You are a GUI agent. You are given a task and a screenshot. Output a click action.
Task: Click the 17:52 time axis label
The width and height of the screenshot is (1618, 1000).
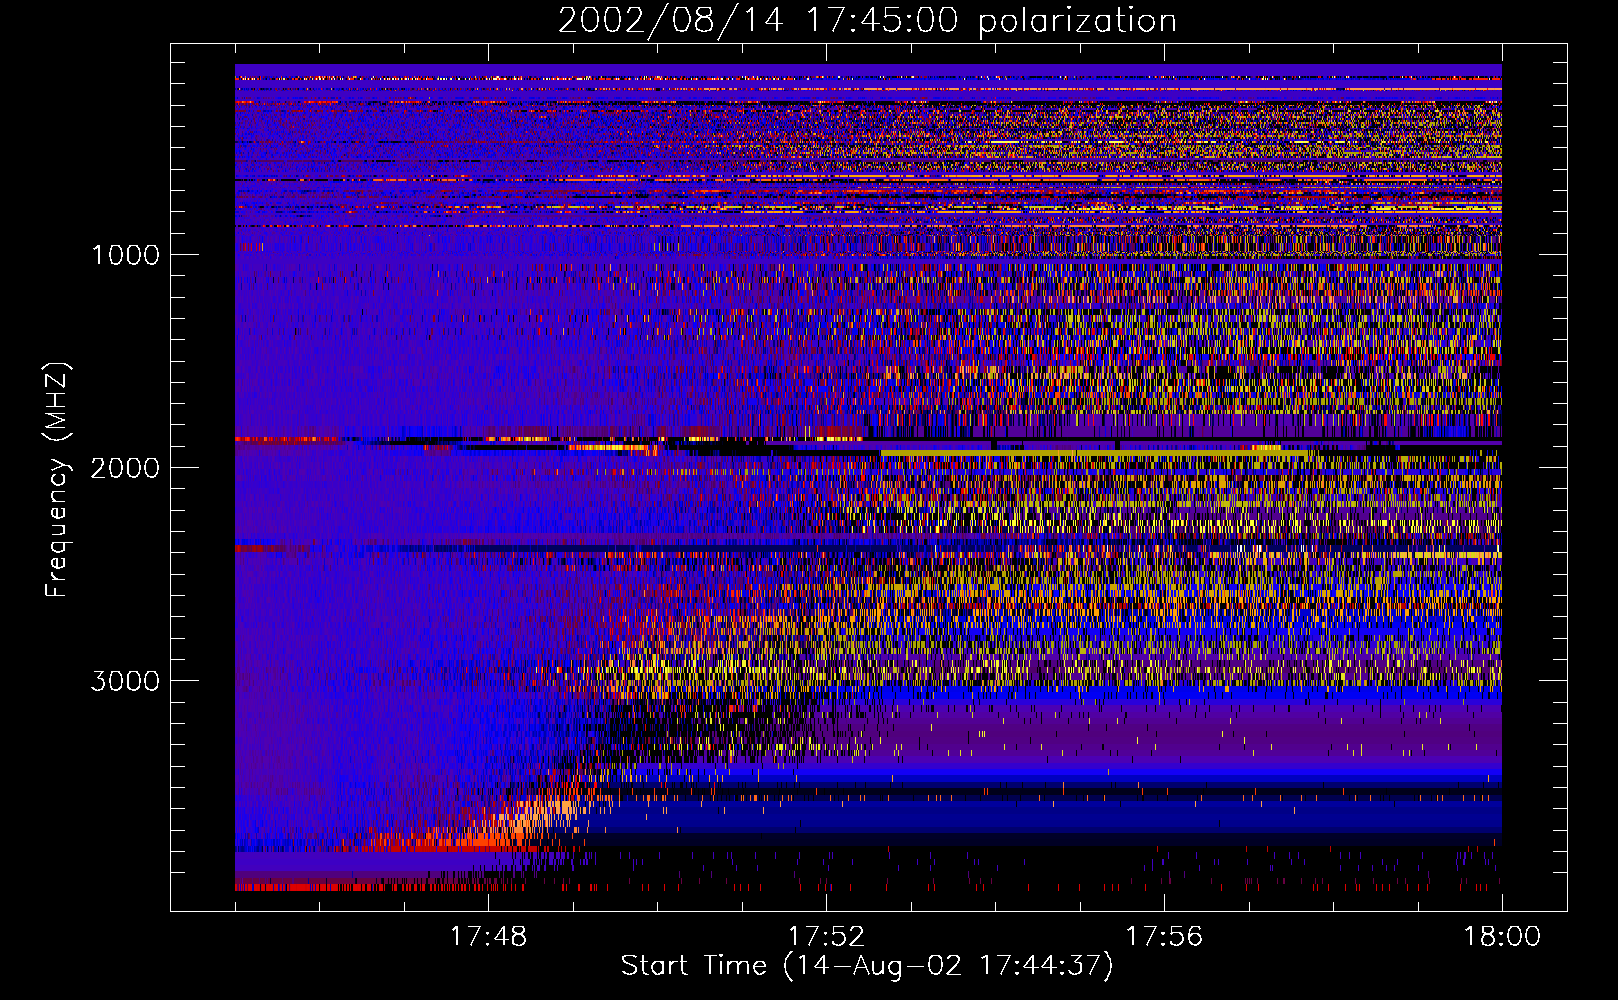point(826,937)
